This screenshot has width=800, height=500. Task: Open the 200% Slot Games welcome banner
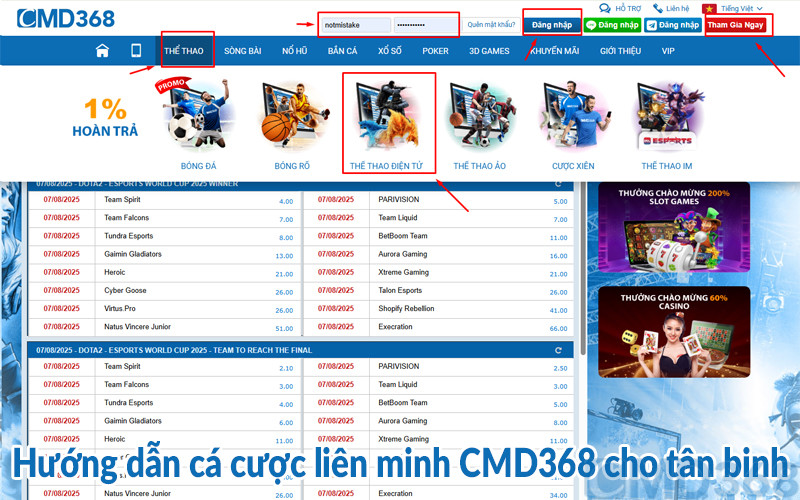coord(674,228)
